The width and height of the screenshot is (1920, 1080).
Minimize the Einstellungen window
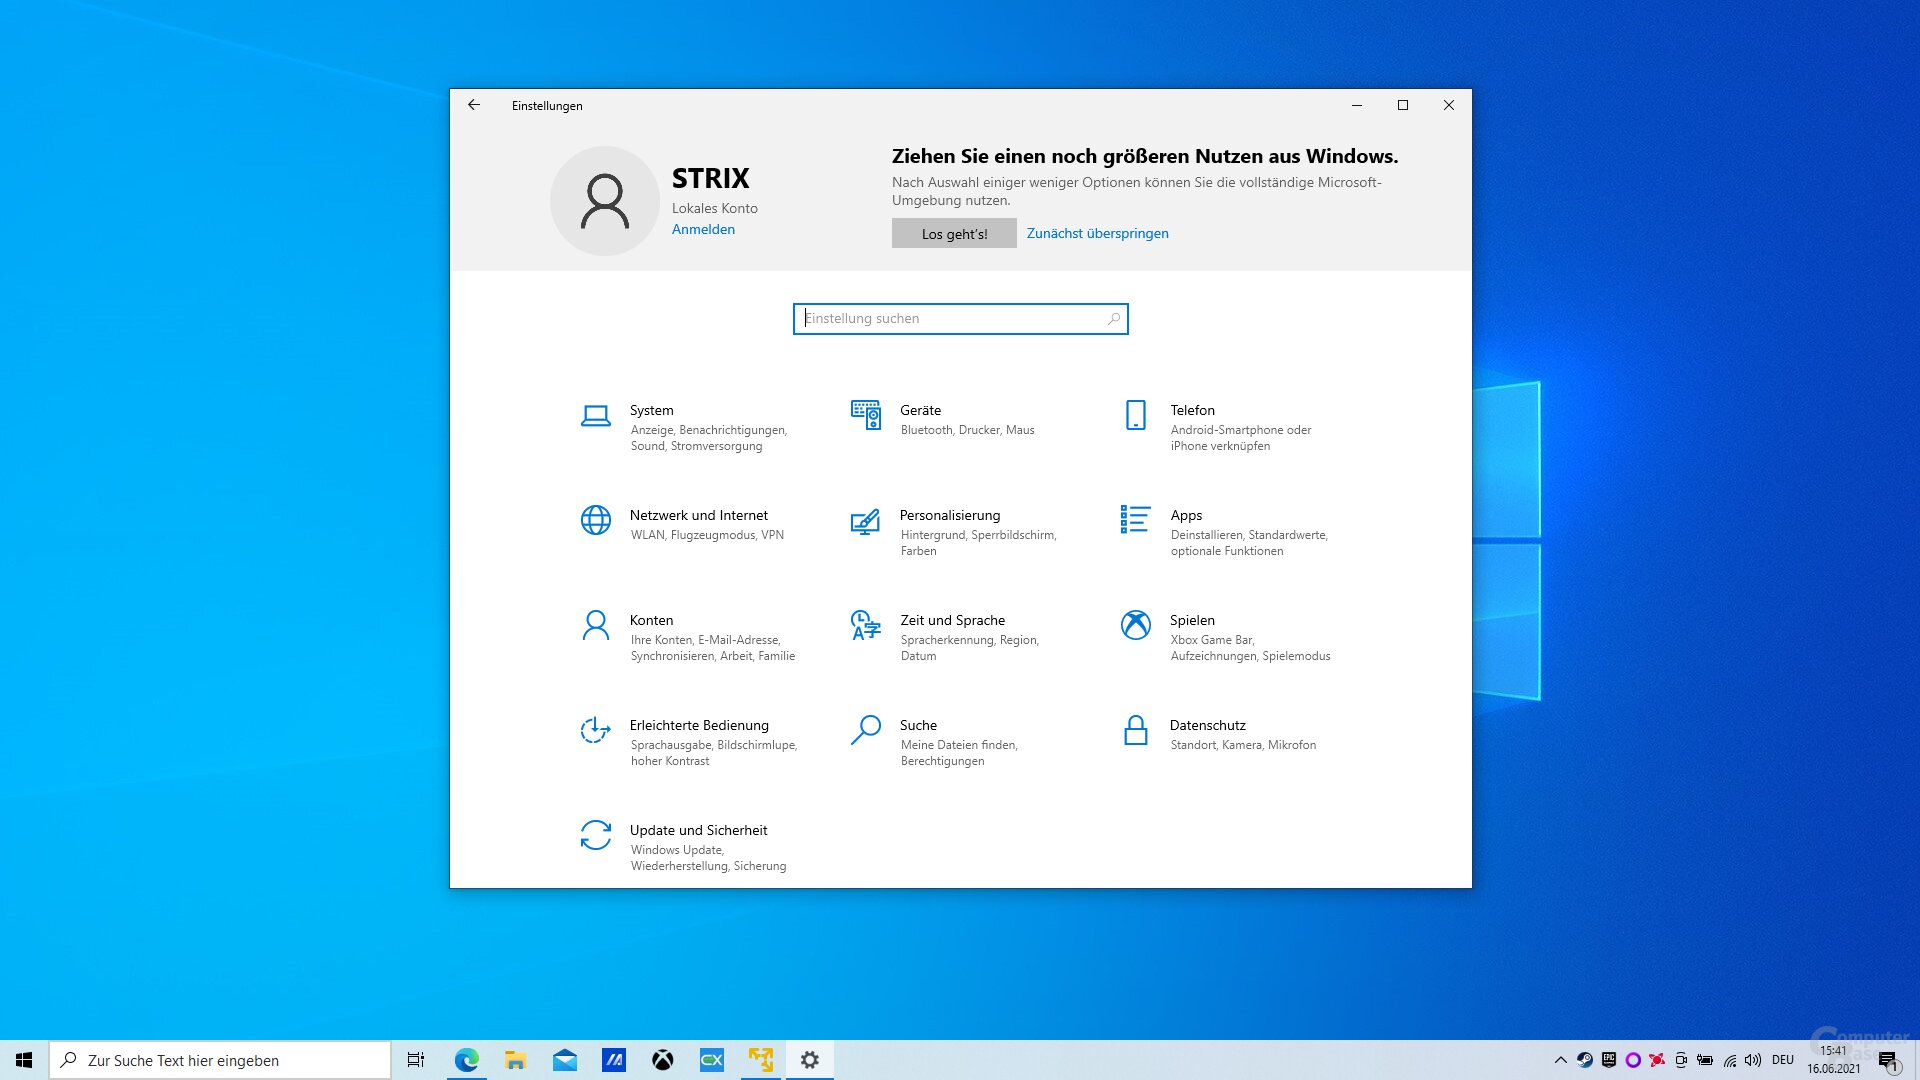[x=1357, y=105]
